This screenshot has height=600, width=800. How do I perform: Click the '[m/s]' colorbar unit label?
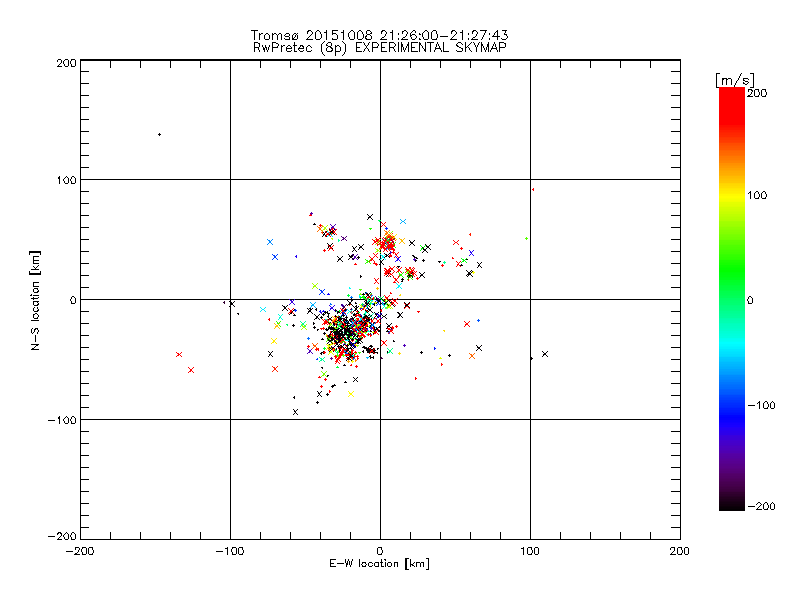click(735, 80)
